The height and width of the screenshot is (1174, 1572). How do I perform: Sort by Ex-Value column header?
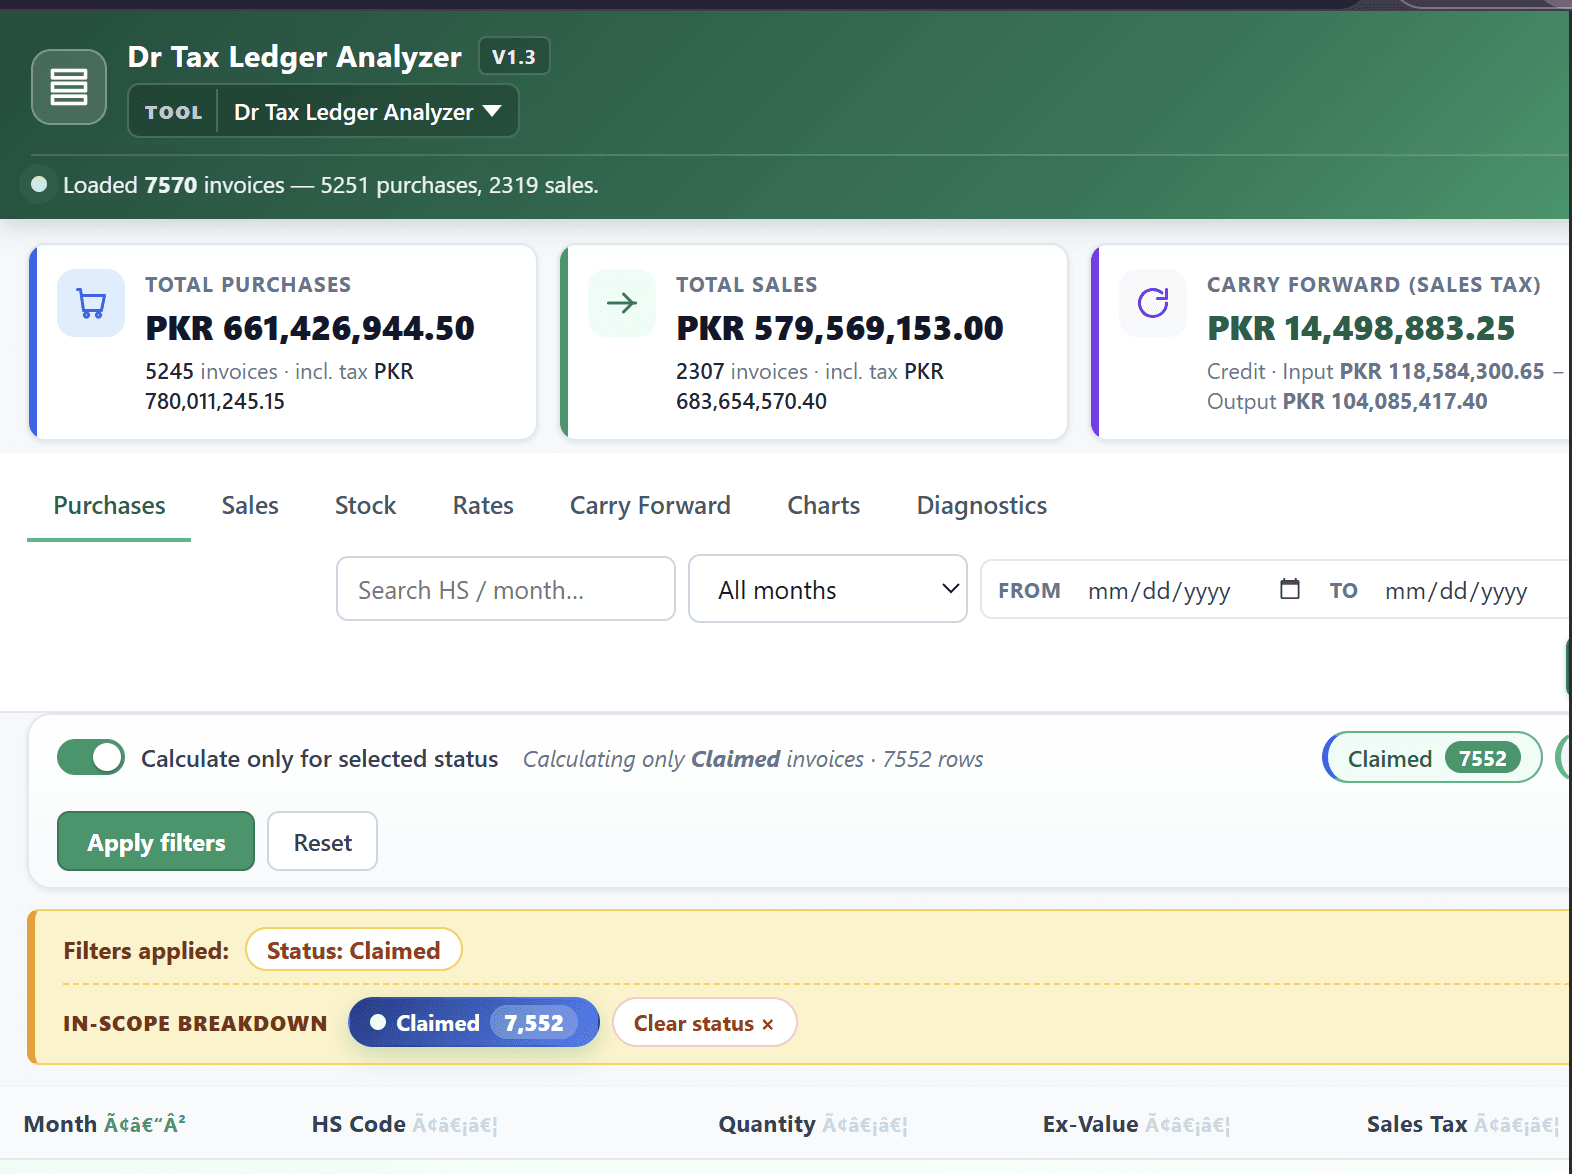point(1136,1124)
